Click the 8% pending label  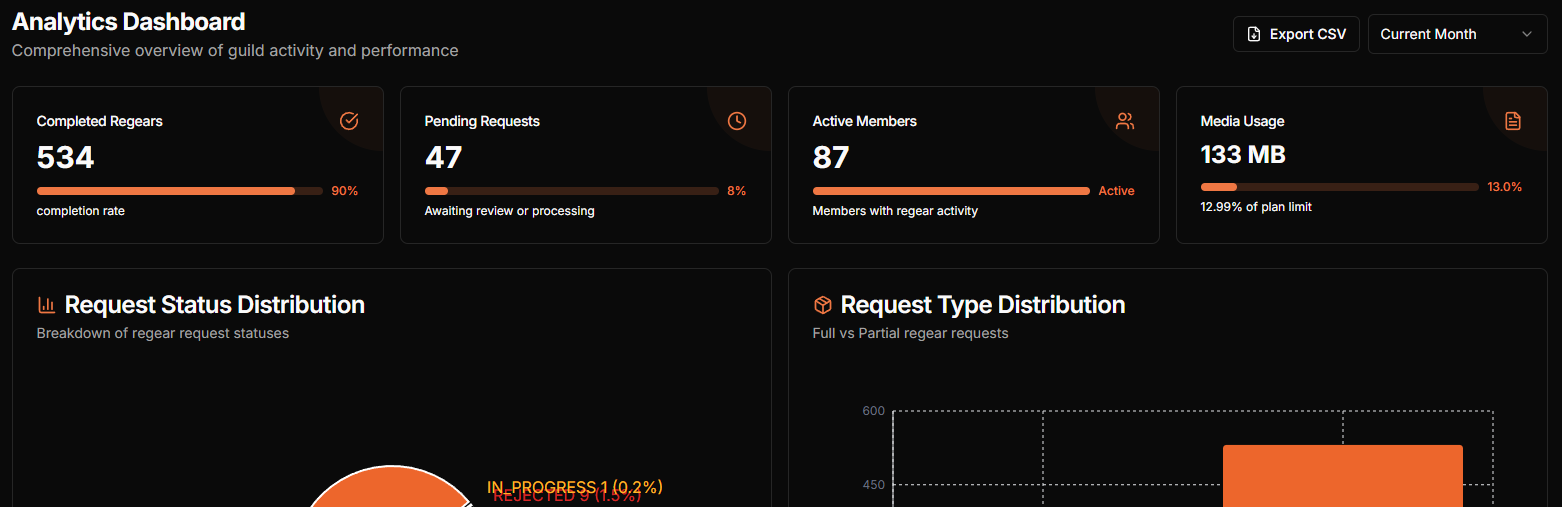click(x=736, y=191)
